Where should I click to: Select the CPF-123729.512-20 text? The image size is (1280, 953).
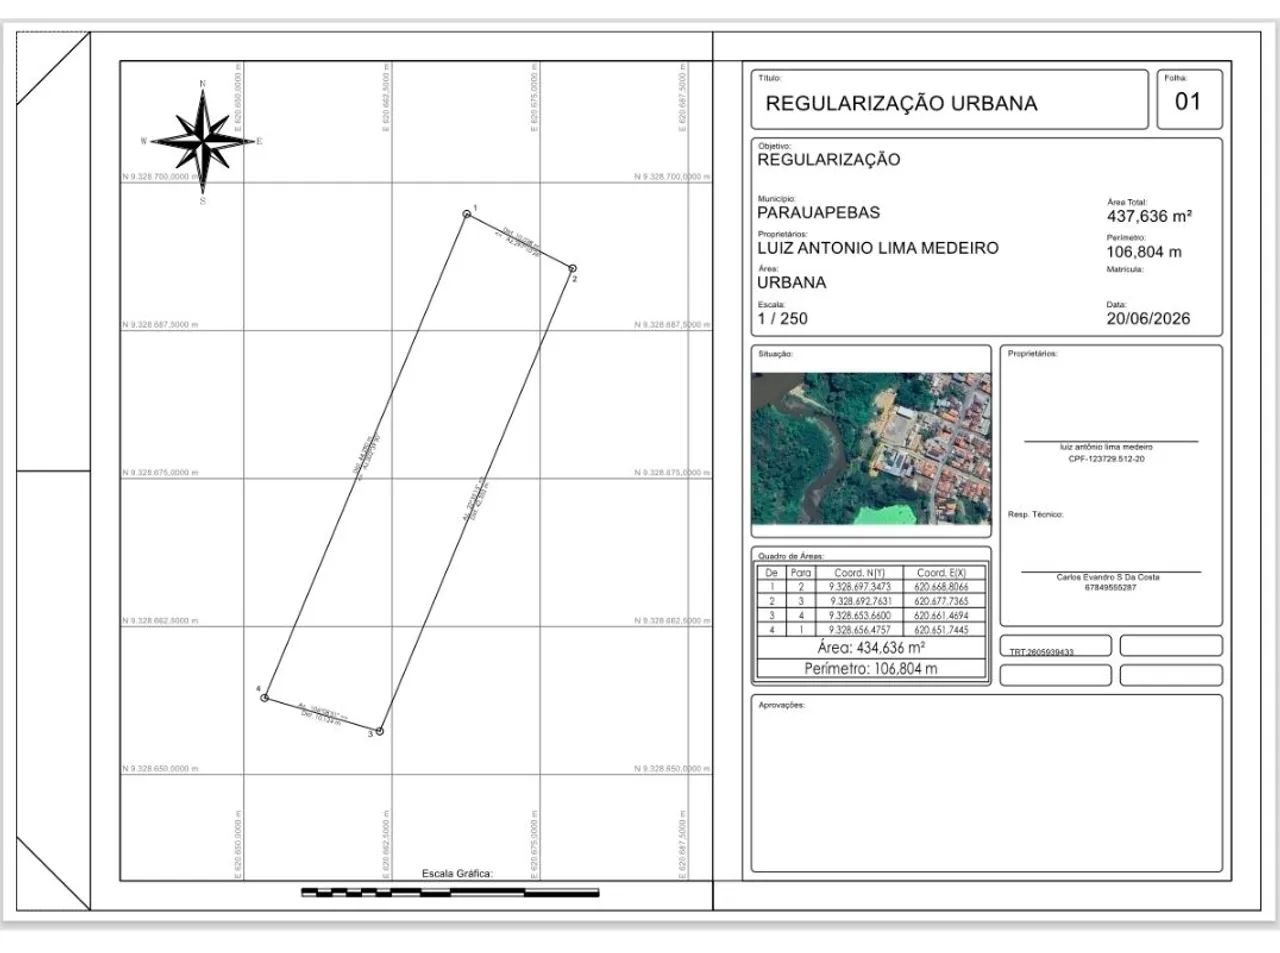(1106, 458)
